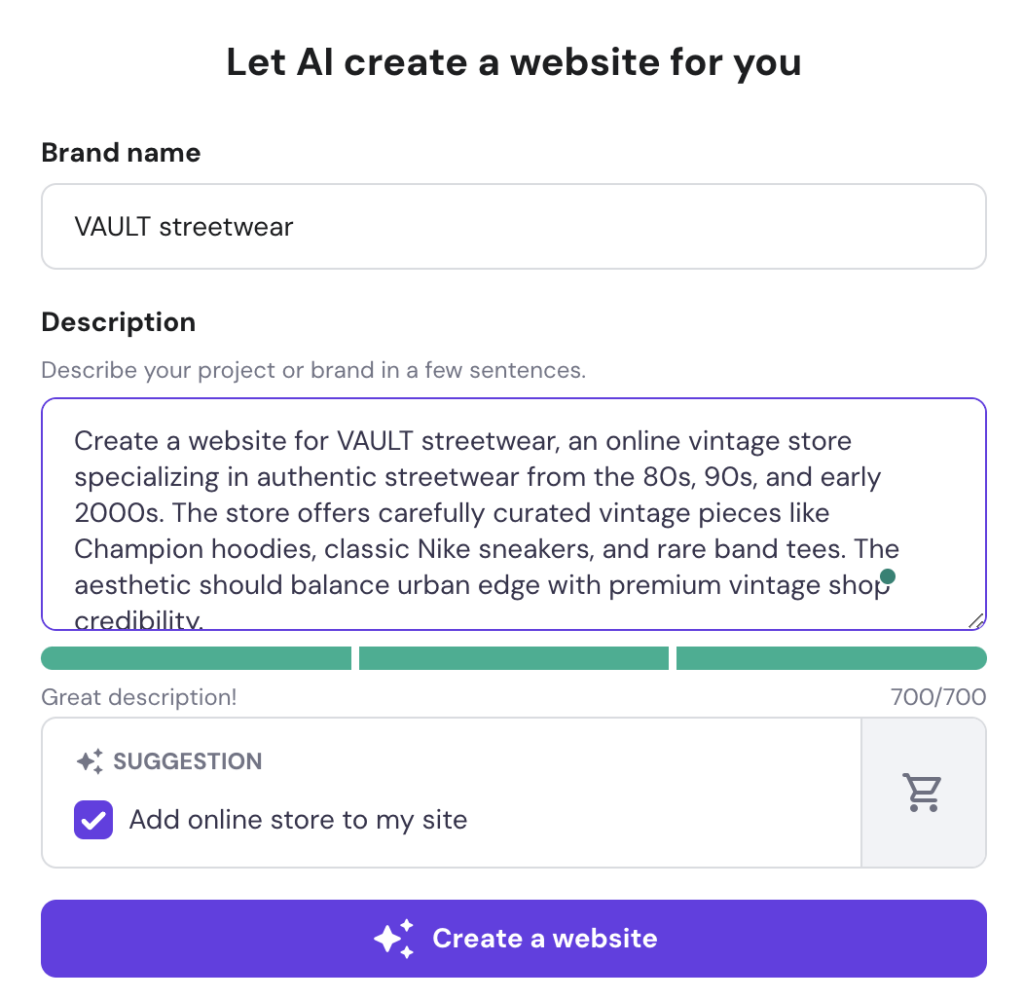
Task: Click the shopping cart icon
Action: (922, 791)
